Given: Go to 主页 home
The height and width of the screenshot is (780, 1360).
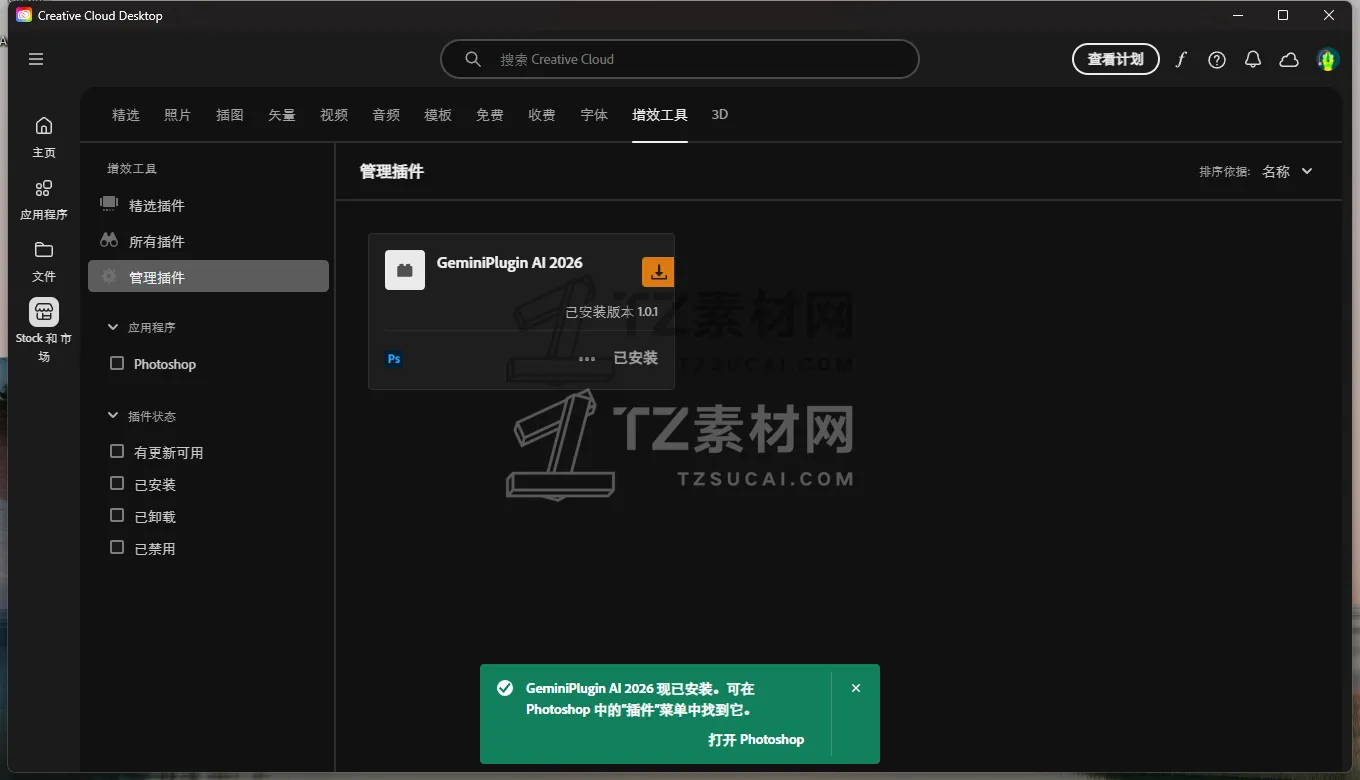Looking at the screenshot, I should pyautogui.click(x=44, y=137).
